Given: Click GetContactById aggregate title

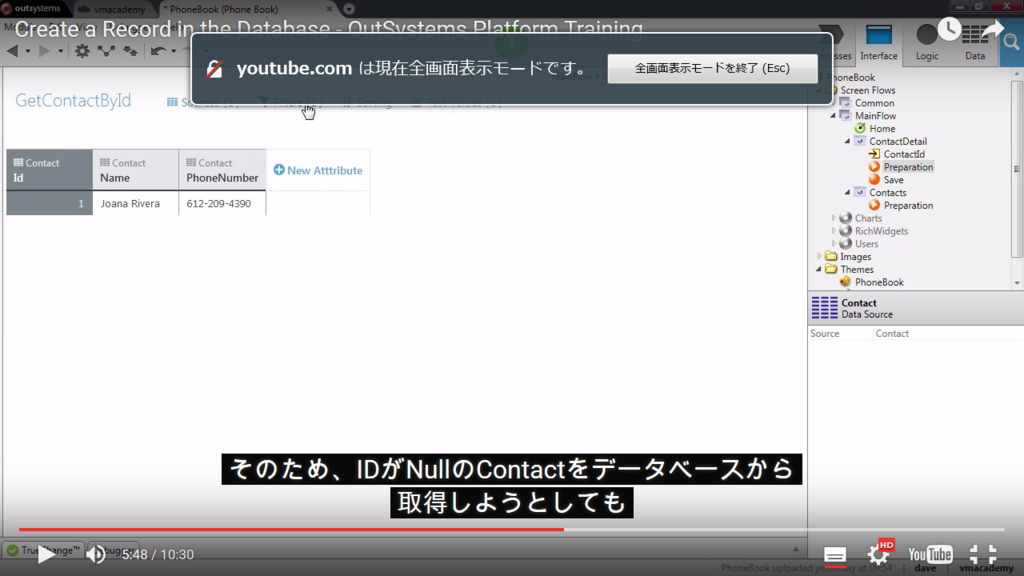Looking at the screenshot, I should click(x=73, y=101).
